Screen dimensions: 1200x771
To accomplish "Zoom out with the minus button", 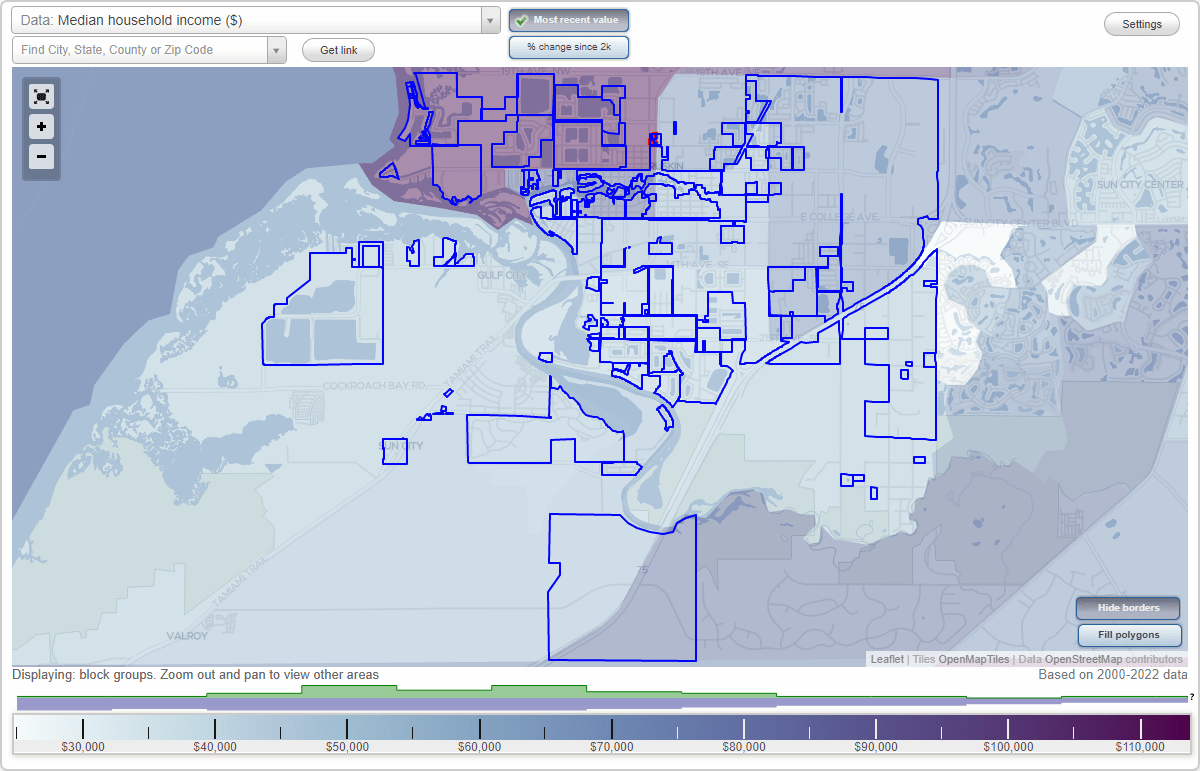I will click(x=41, y=156).
